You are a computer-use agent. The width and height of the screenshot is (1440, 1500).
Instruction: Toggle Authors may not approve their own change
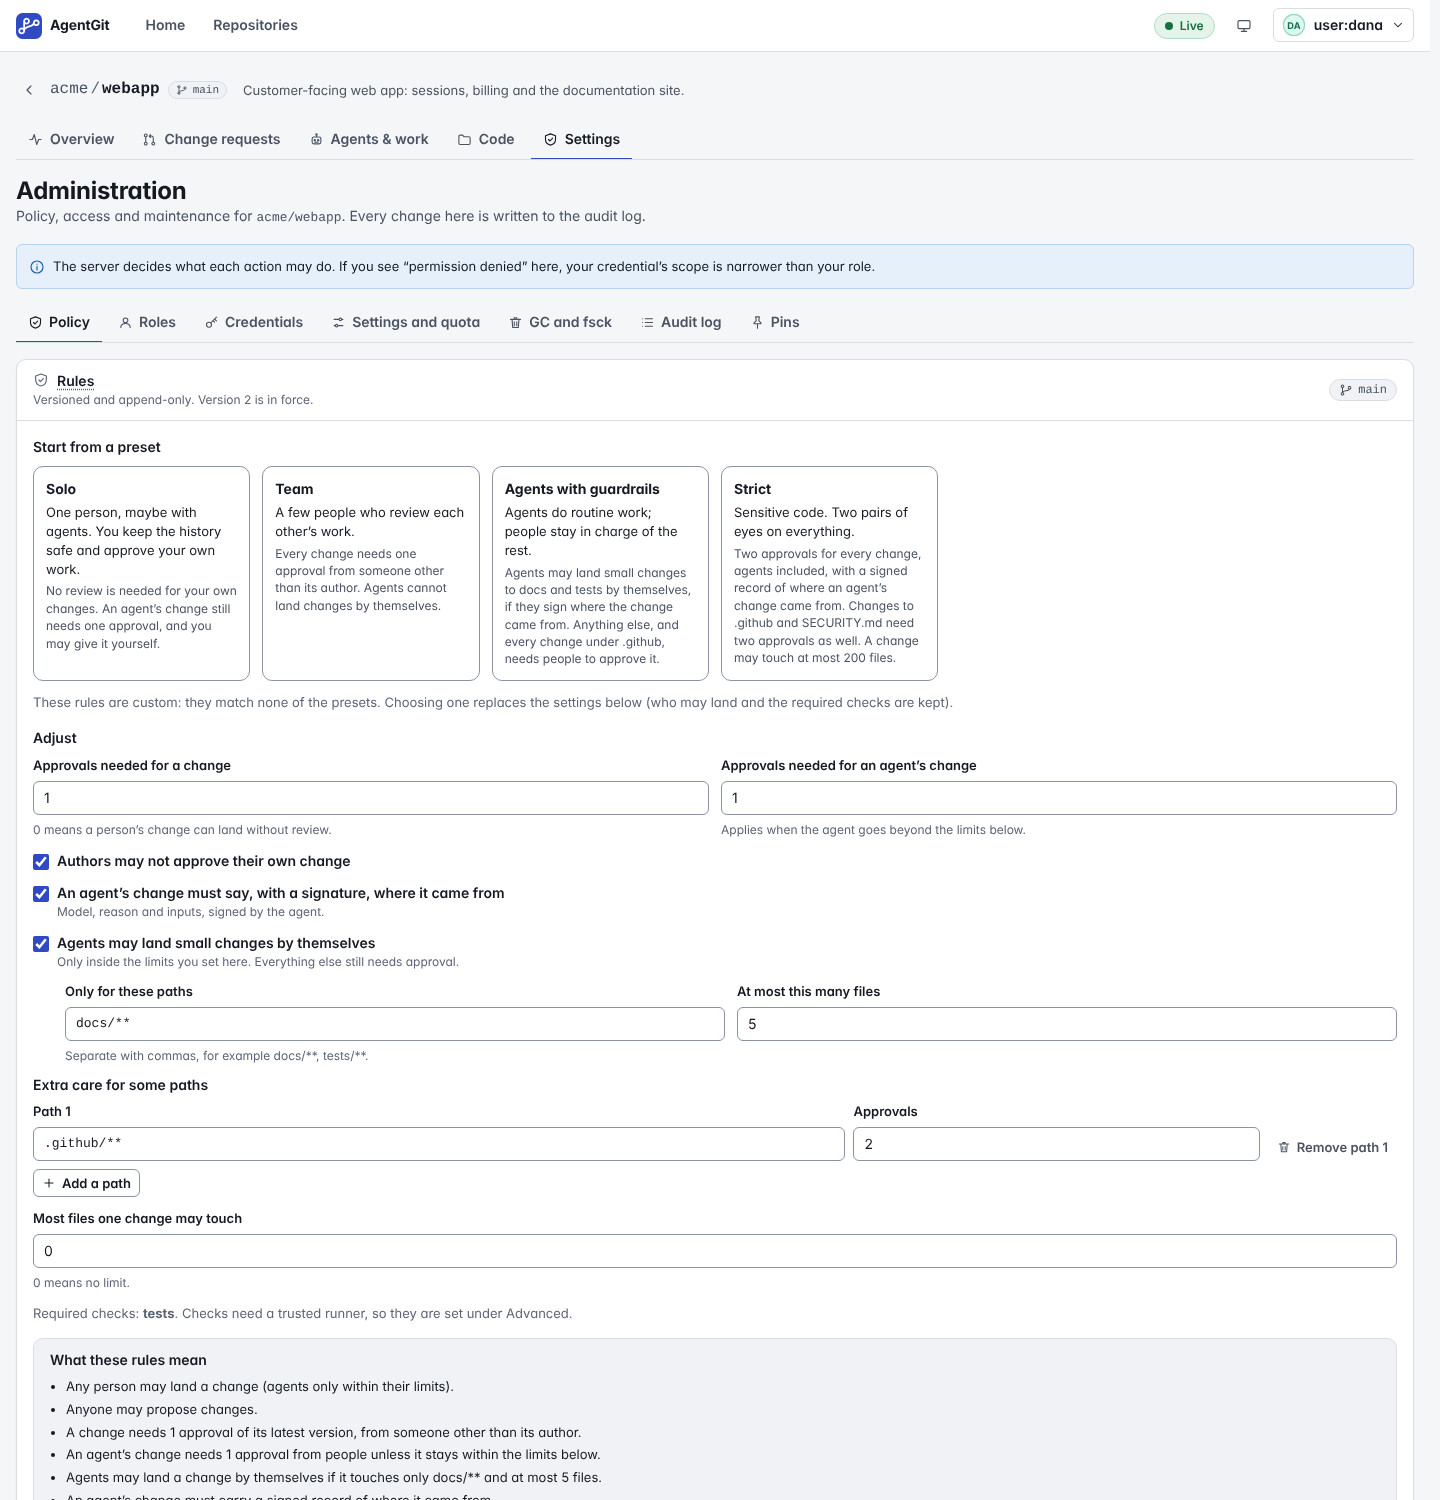pyautogui.click(x=41, y=862)
